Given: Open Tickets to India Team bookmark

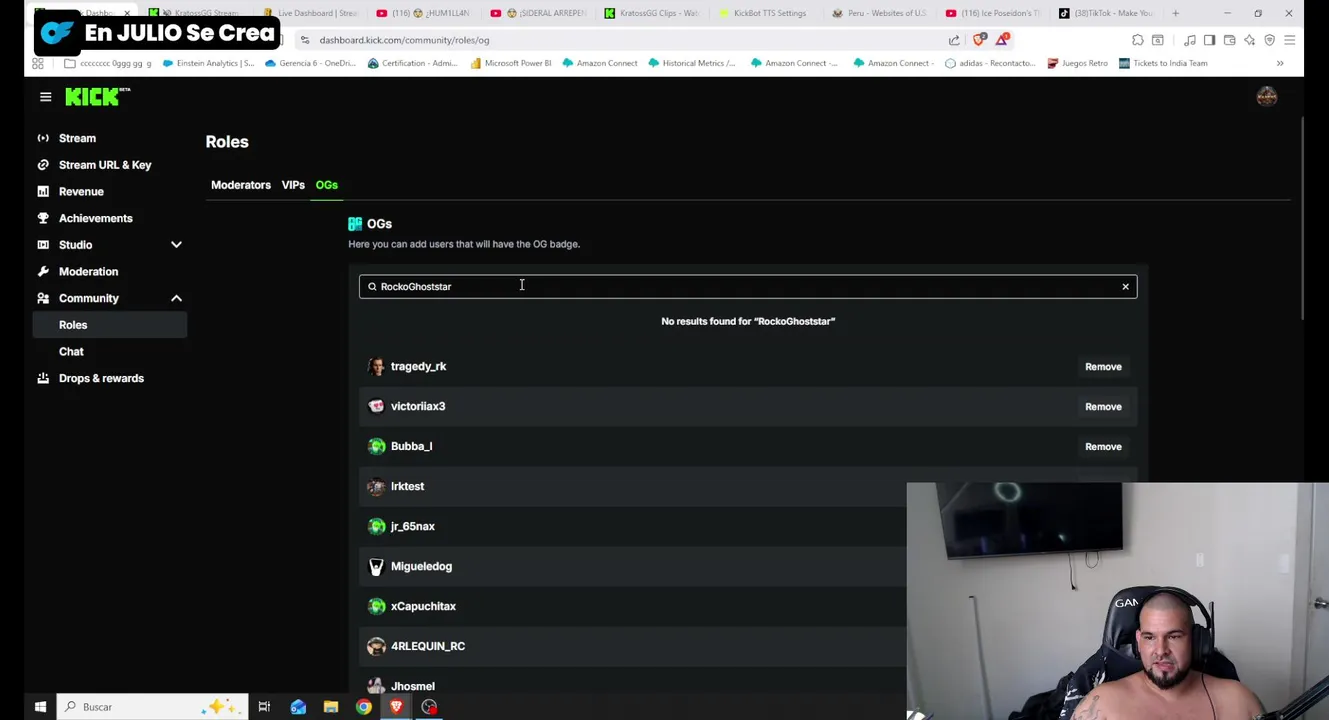Looking at the screenshot, I should coord(1163,63).
